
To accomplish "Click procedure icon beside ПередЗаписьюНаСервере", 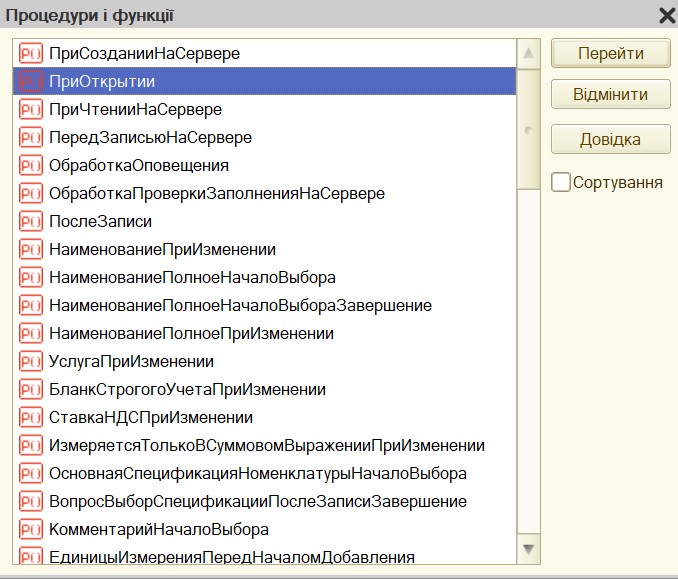I will (x=31, y=138).
